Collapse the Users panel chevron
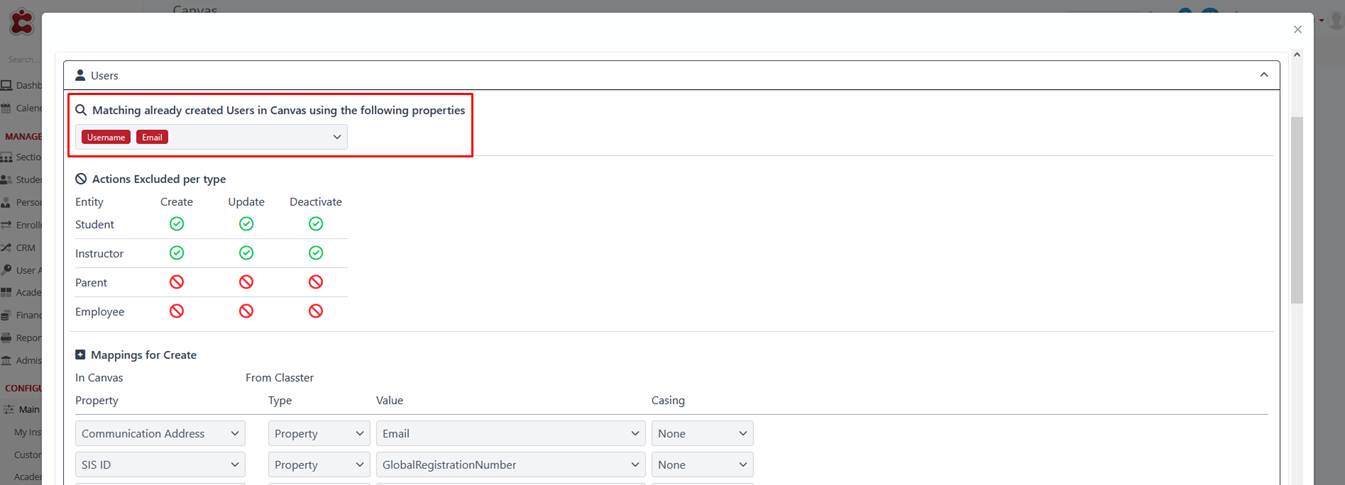 [x=1263, y=75]
